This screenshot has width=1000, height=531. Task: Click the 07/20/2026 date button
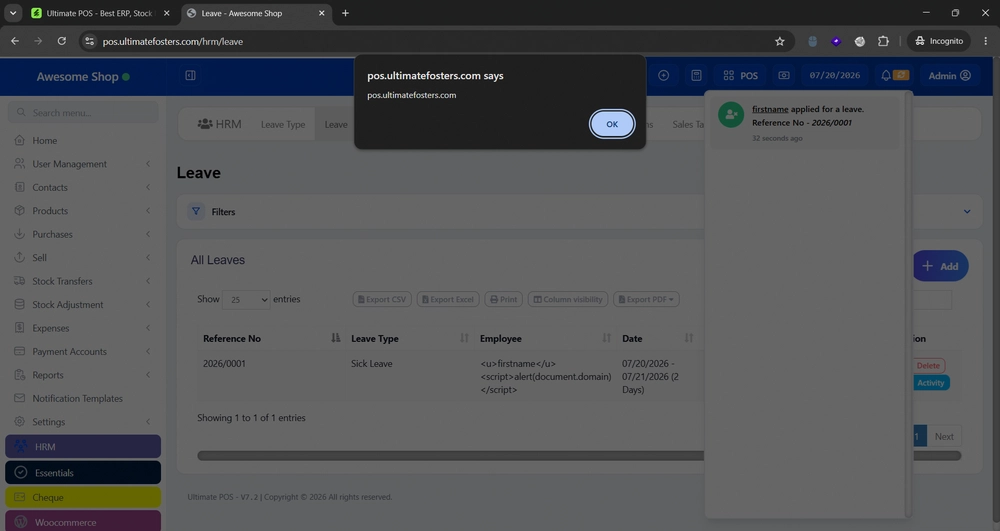pos(835,75)
